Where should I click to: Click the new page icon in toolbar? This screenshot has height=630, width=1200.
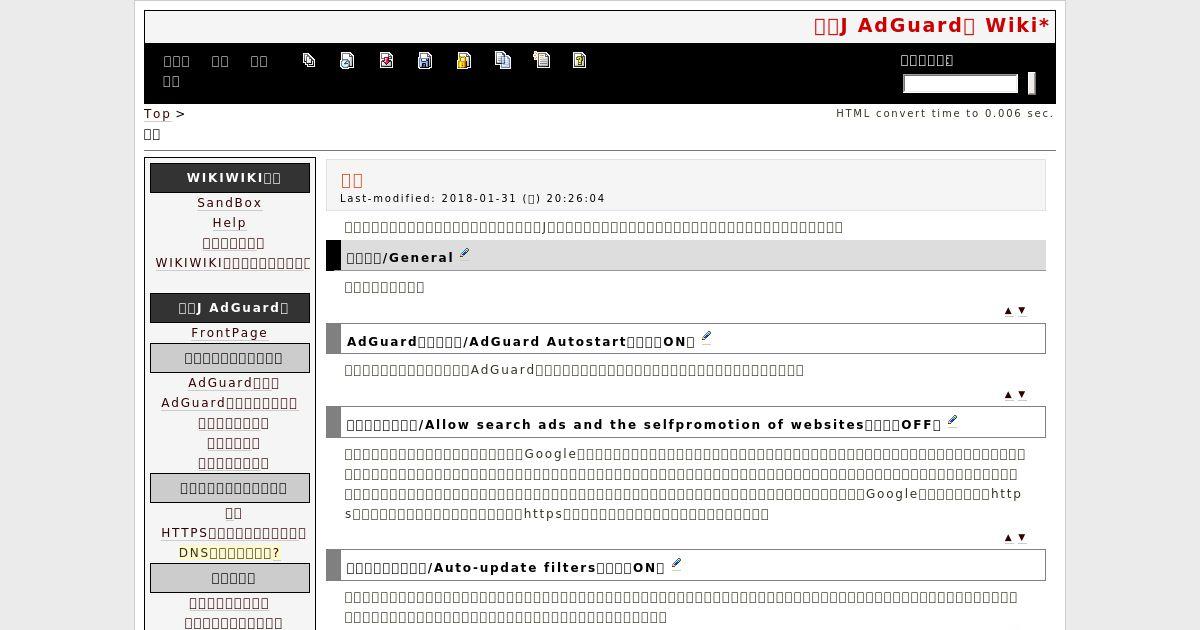(x=309, y=60)
